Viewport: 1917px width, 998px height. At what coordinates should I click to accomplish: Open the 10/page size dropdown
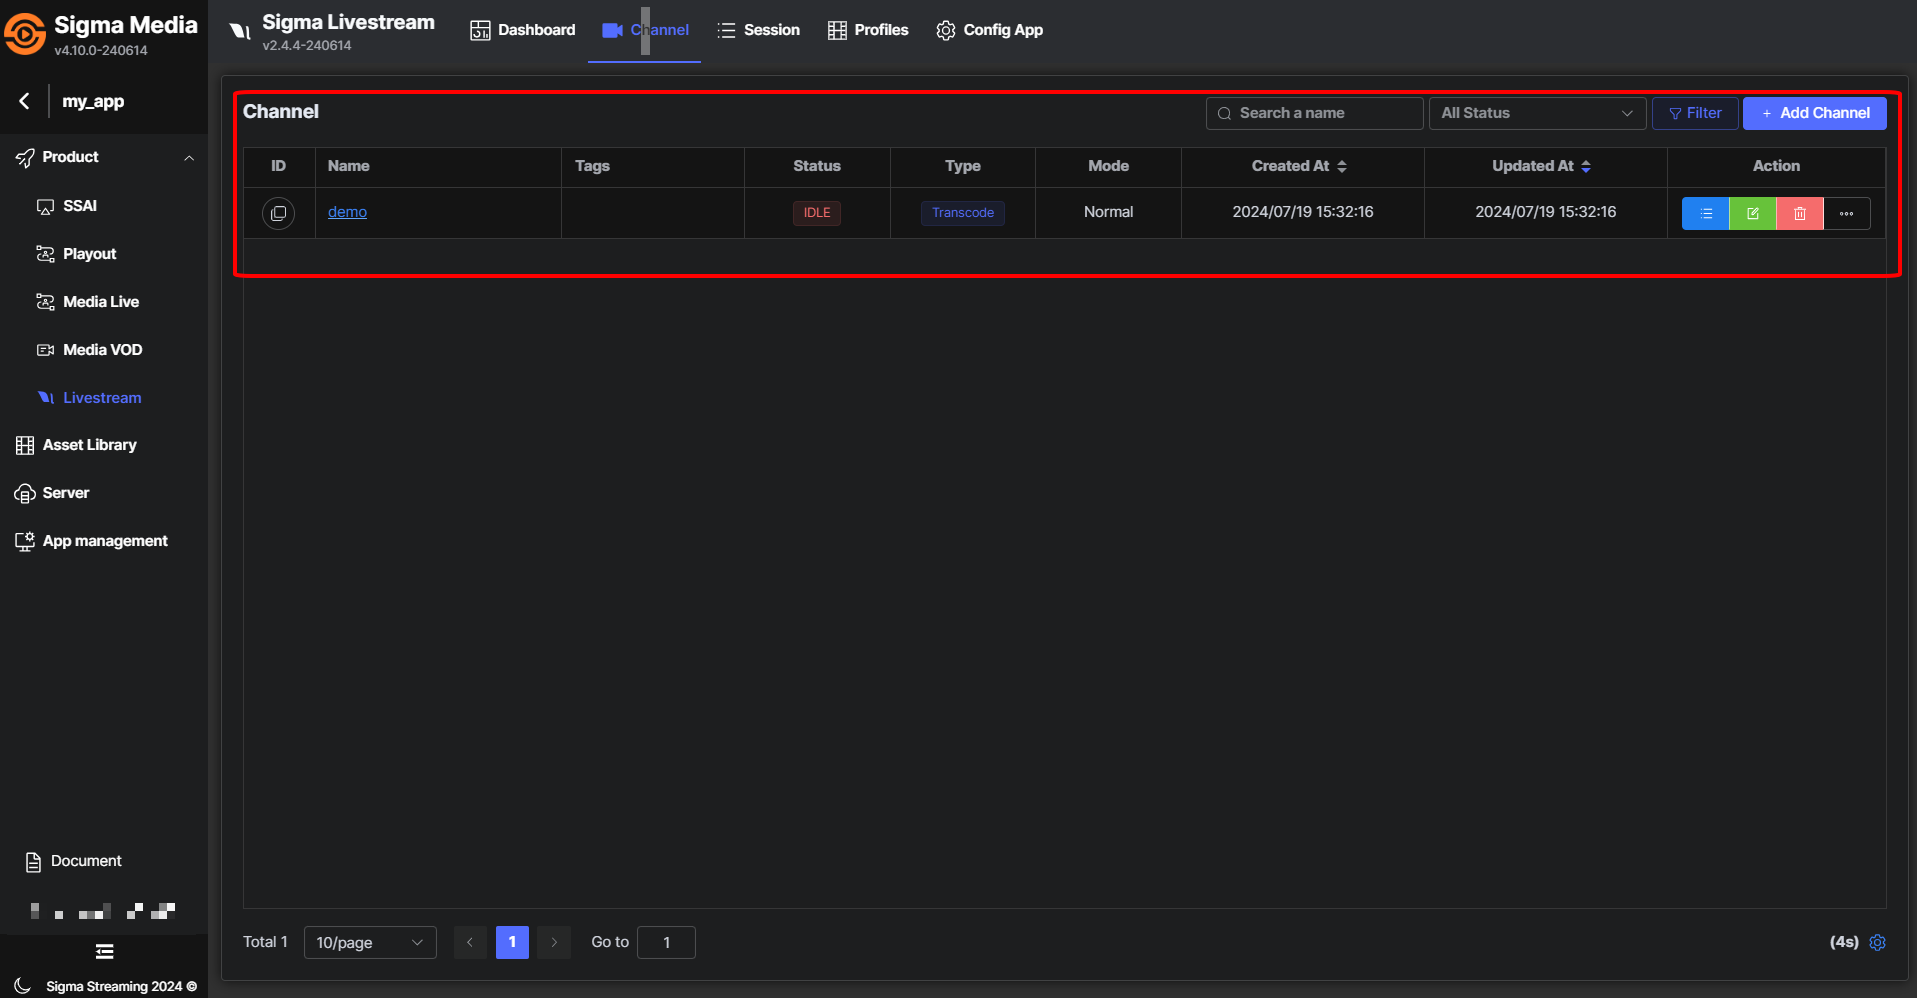pos(369,942)
